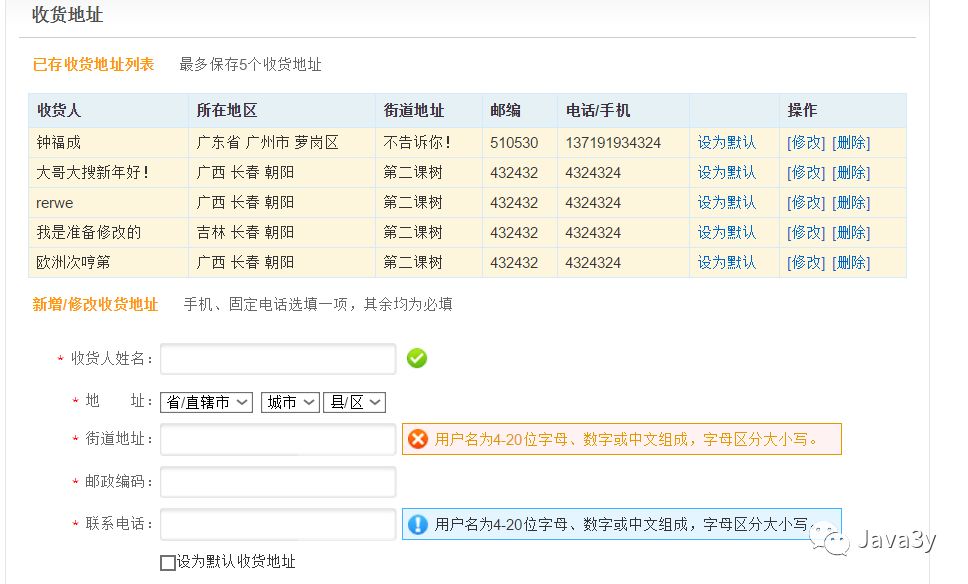Click the 新增/修改收货地址 heading
The image size is (968, 584).
click(x=95, y=304)
